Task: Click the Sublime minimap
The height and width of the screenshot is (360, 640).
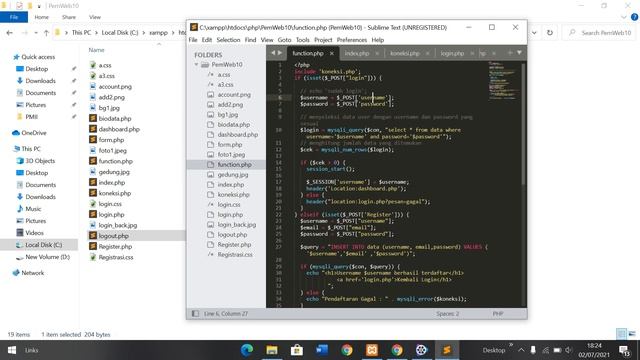Action: click(504, 80)
